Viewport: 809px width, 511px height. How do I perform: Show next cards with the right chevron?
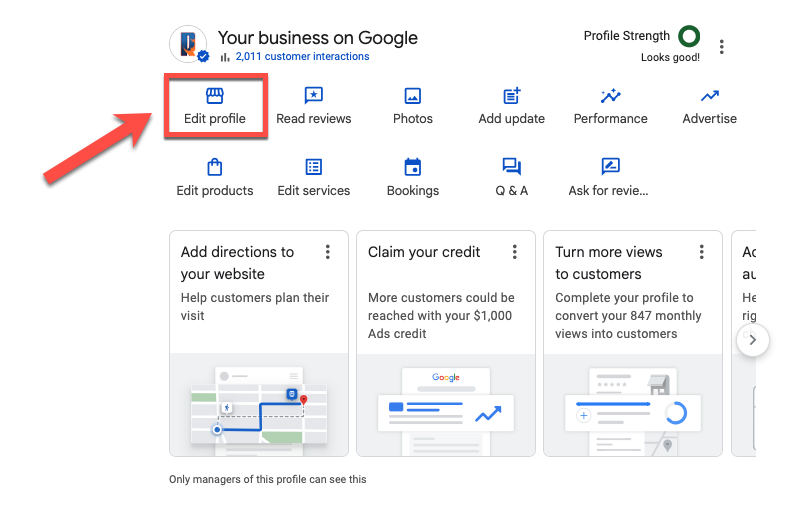pos(753,340)
